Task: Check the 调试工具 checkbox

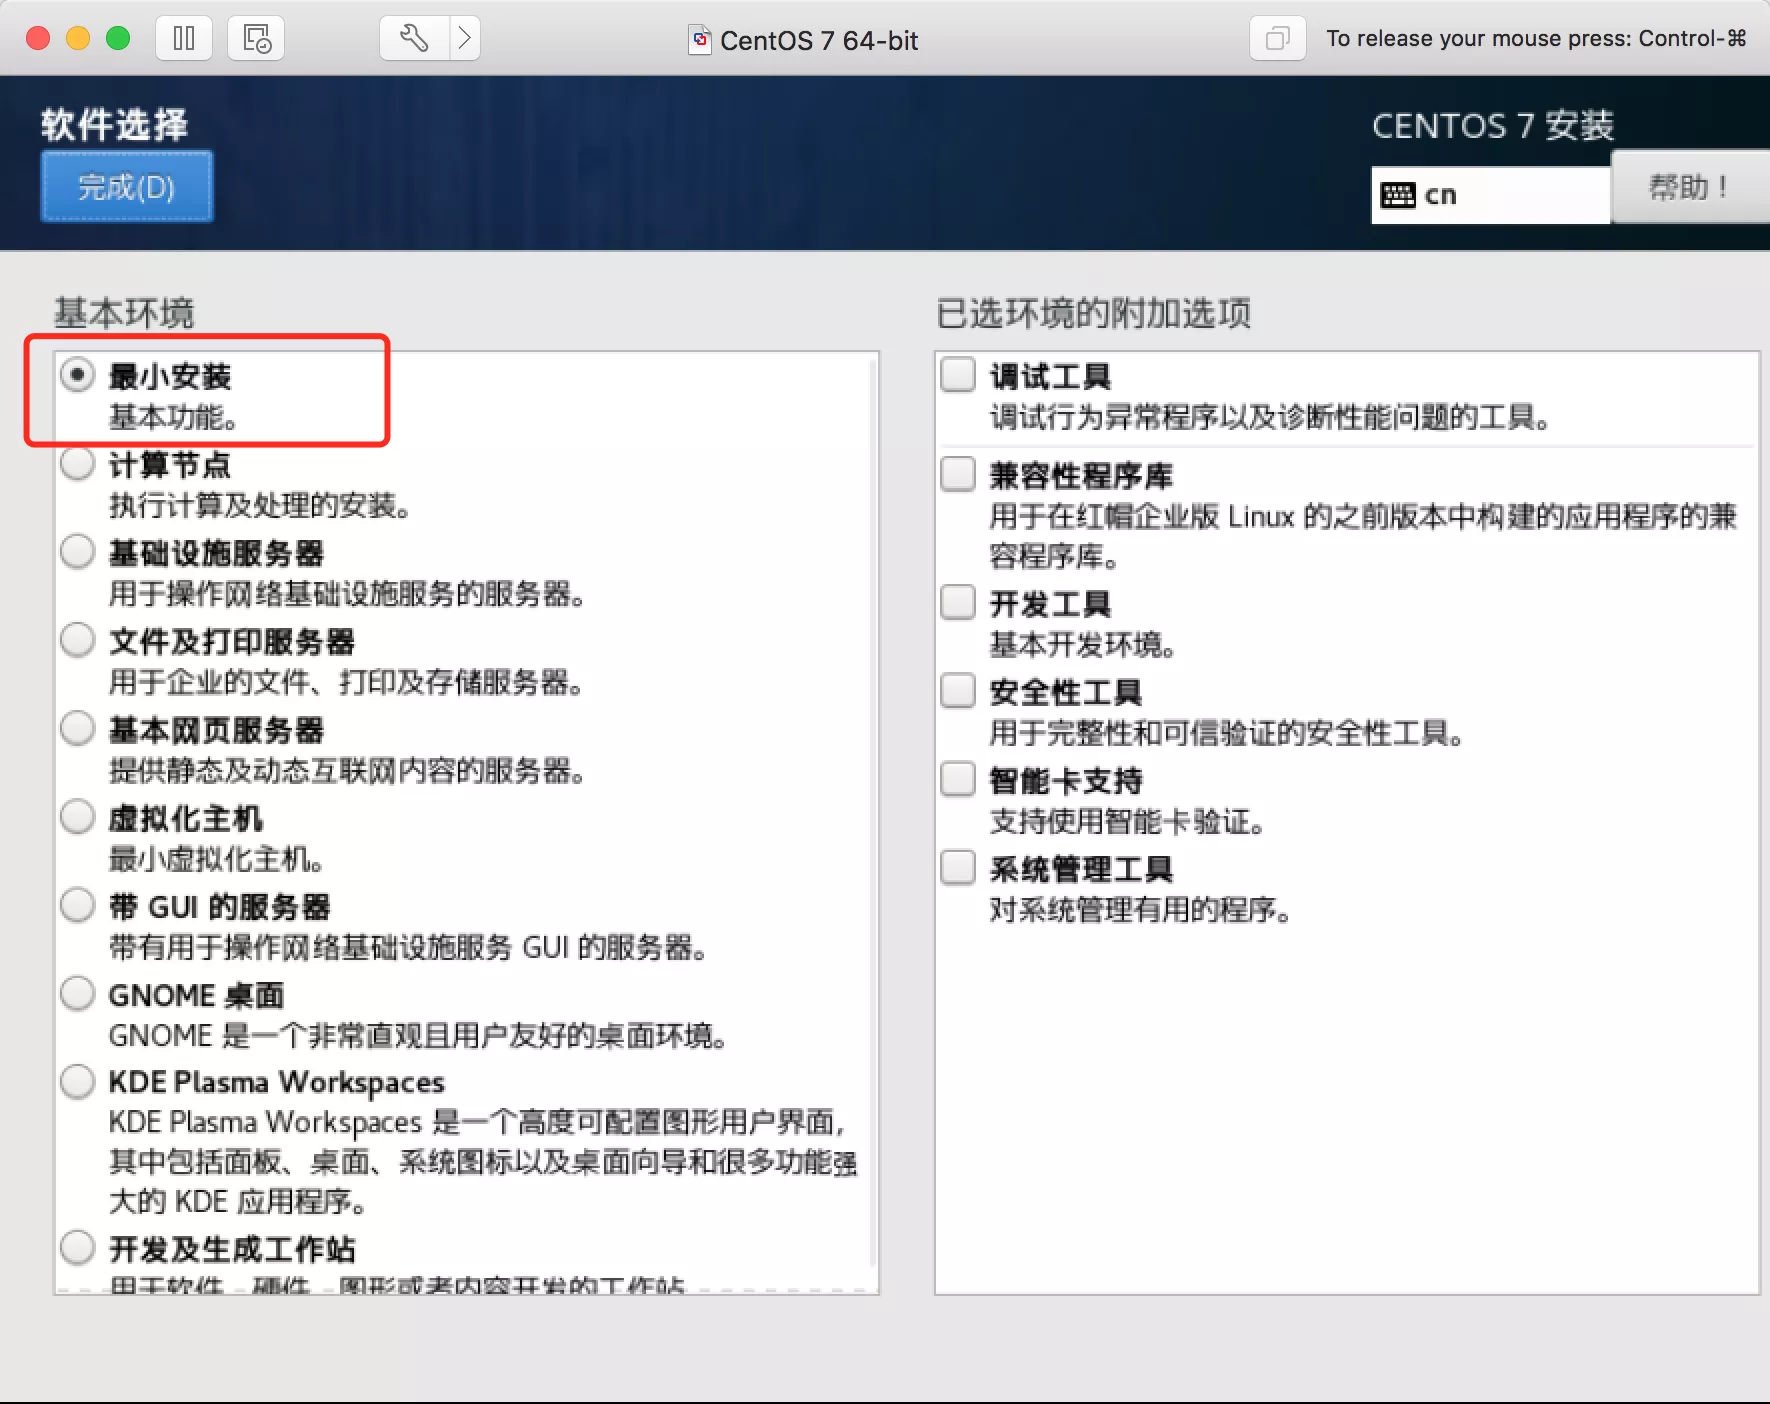Action: click(x=958, y=375)
